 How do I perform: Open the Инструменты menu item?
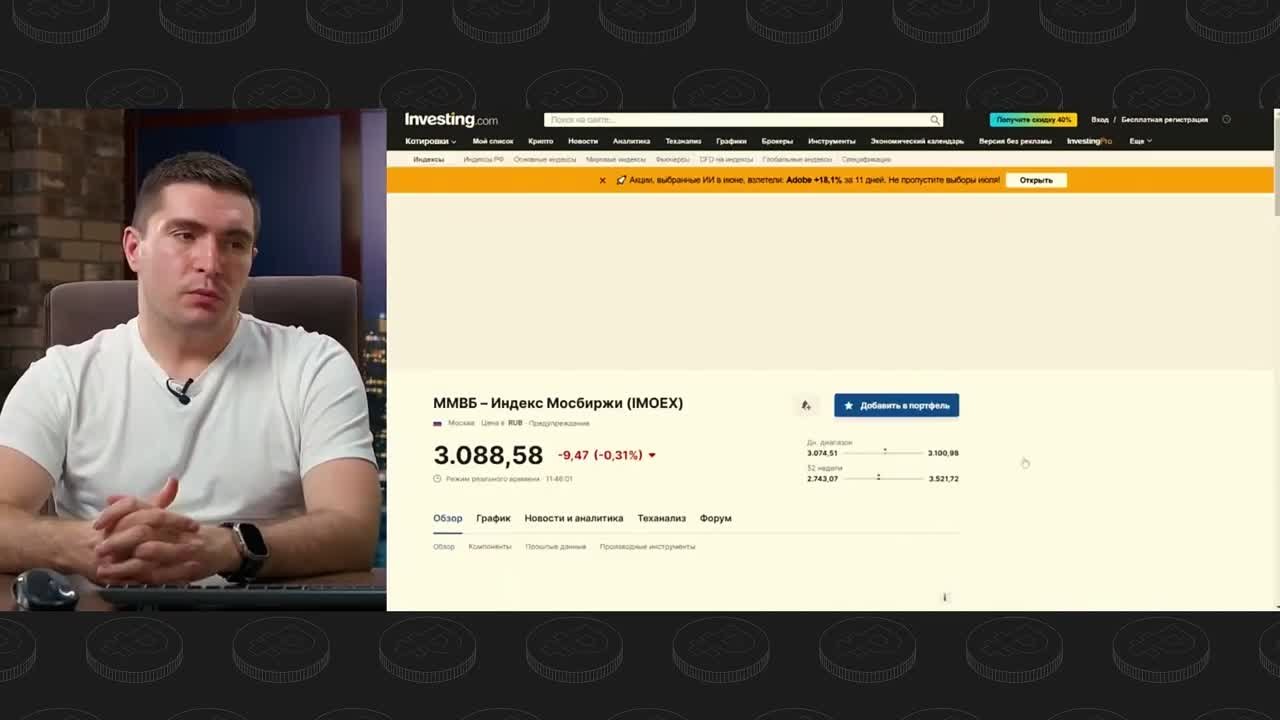(832, 141)
